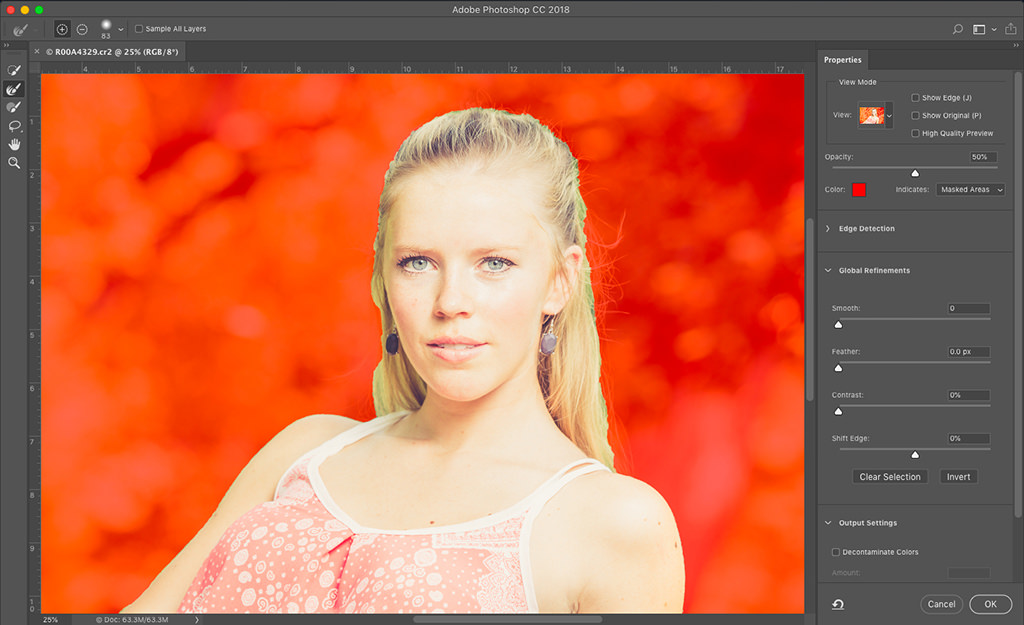
Task: Select the Hand tool
Action: [14, 144]
